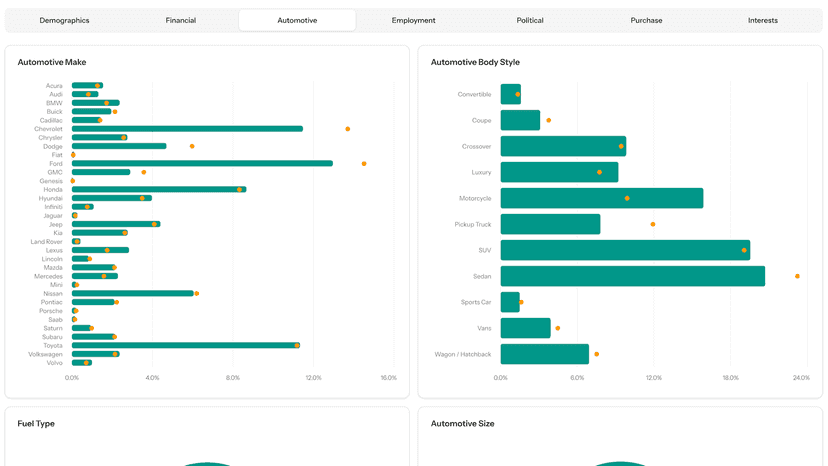Image resolution: width=828 pixels, height=466 pixels.
Task: Click the Mercedes label in Automotive Make
Action: (x=49, y=276)
